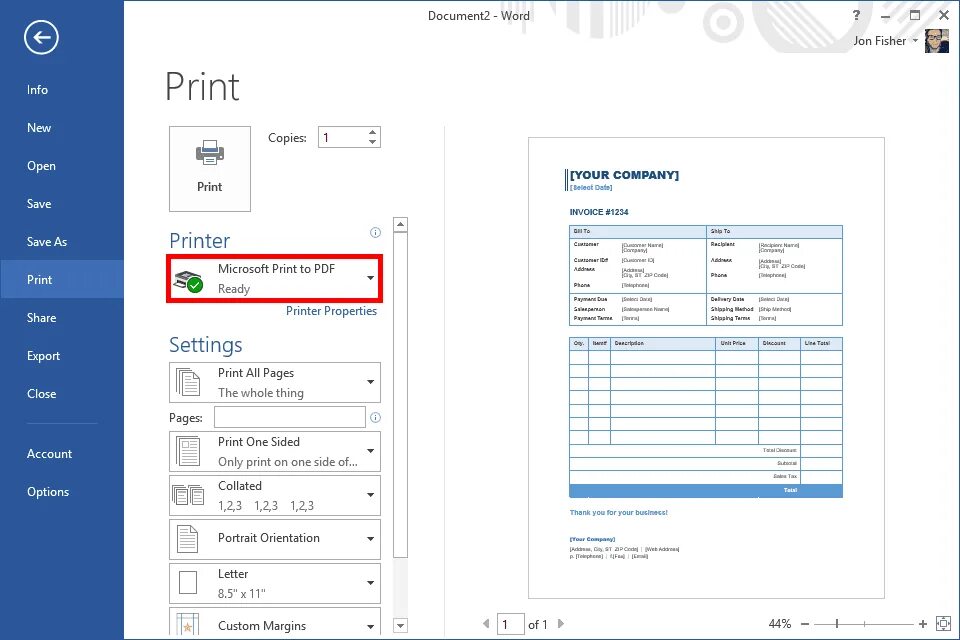Click the Jon Fisher profile picture
Viewport: 960px width, 640px height.
tap(937, 41)
